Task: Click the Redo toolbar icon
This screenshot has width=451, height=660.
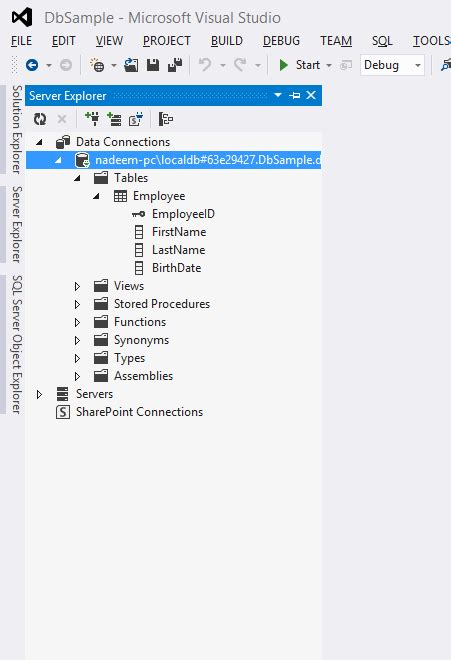Action: [240, 65]
